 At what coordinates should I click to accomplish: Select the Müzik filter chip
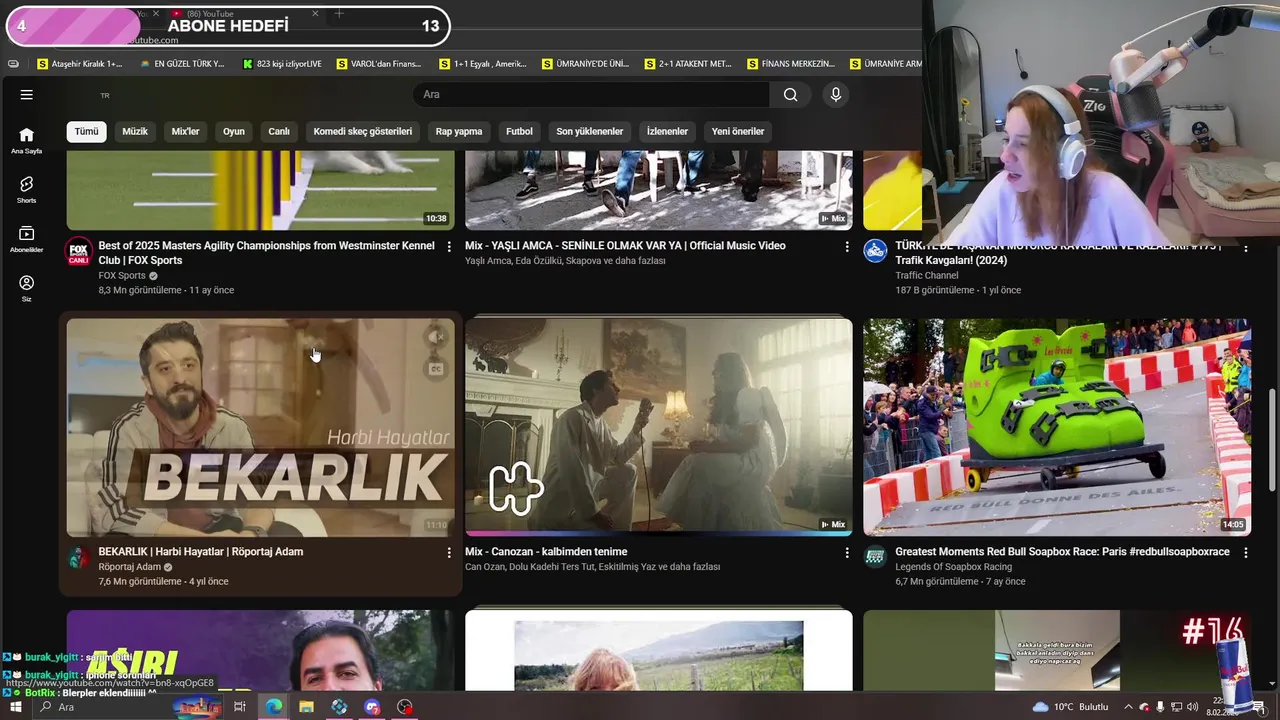(x=135, y=131)
